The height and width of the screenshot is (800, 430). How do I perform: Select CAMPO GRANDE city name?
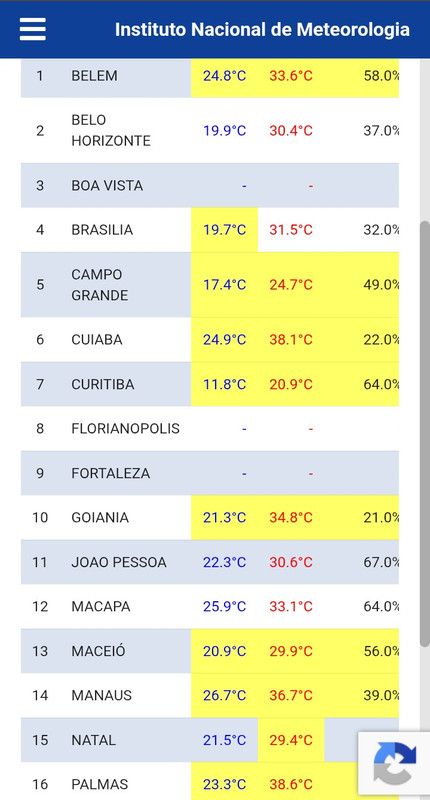[x=99, y=285]
